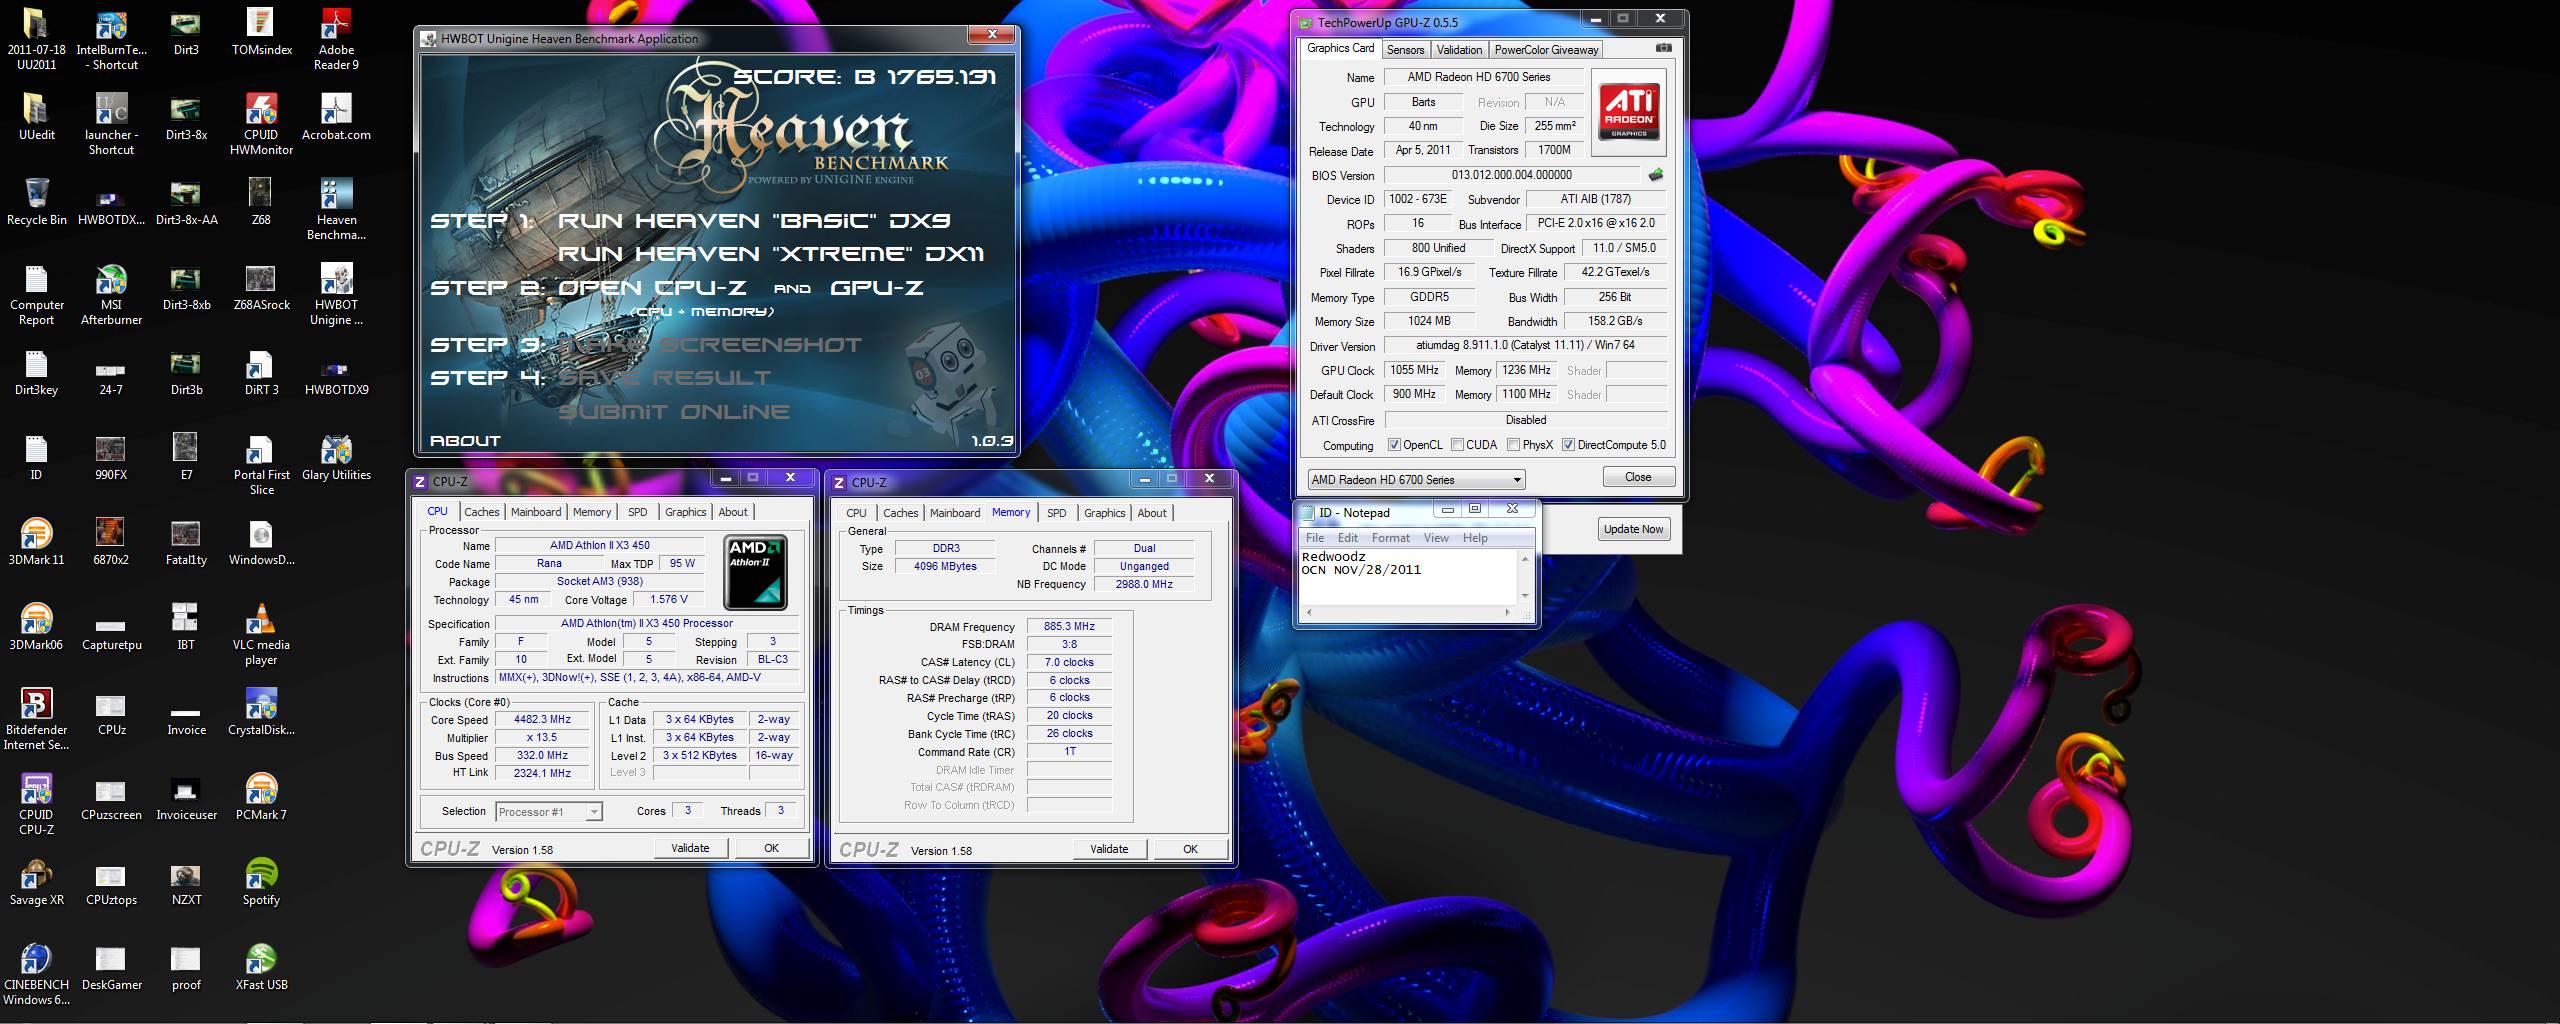2560x1024 pixels.
Task: Open CrystalDisk desktop icon
Action: [261, 713]
